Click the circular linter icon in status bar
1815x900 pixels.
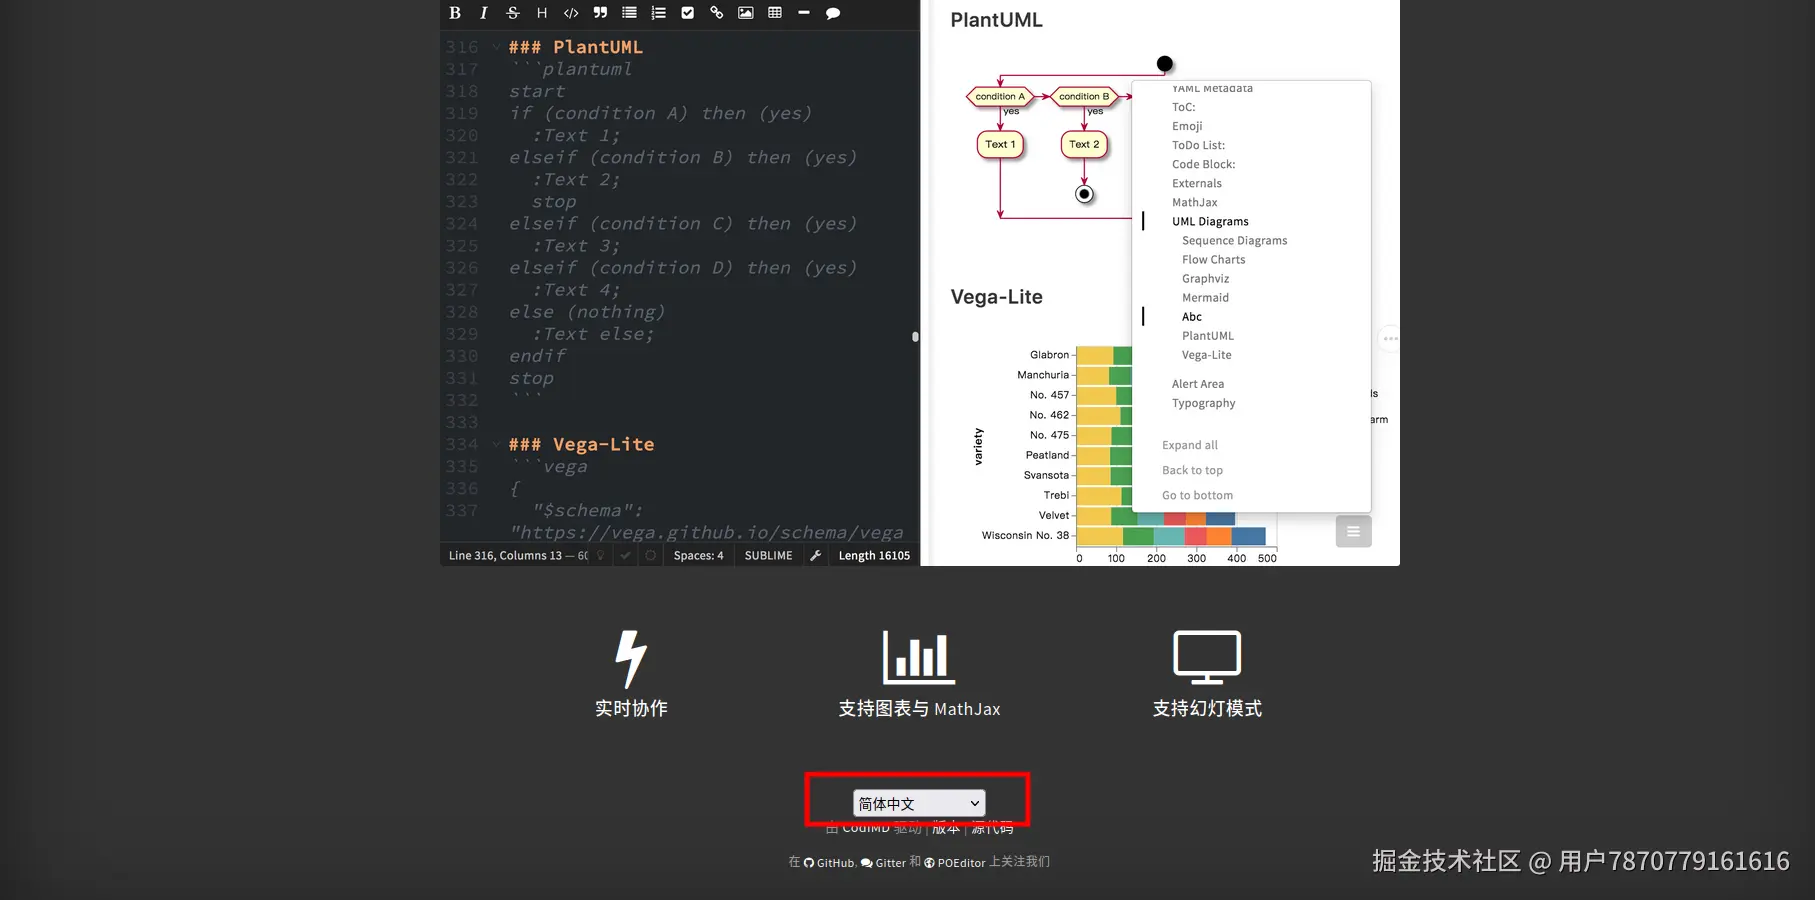point(651,555)
